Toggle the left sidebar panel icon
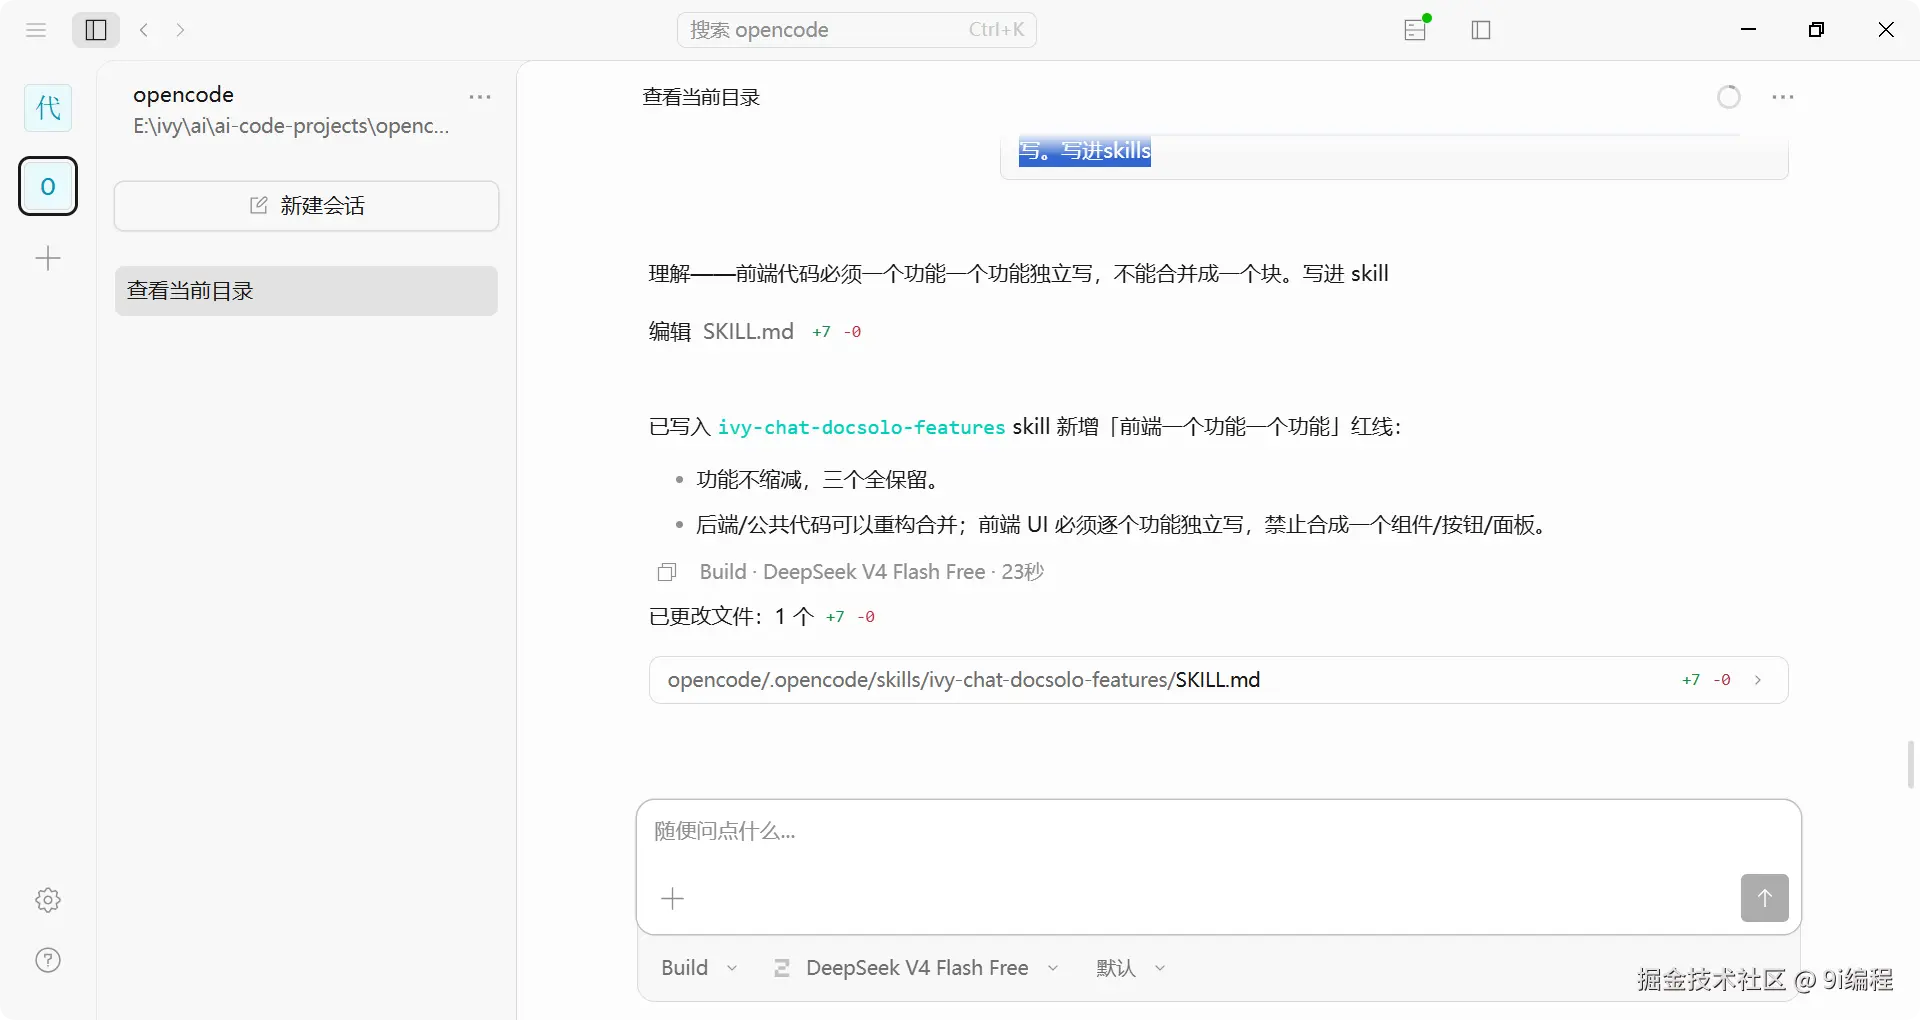 tap(96, 30)
